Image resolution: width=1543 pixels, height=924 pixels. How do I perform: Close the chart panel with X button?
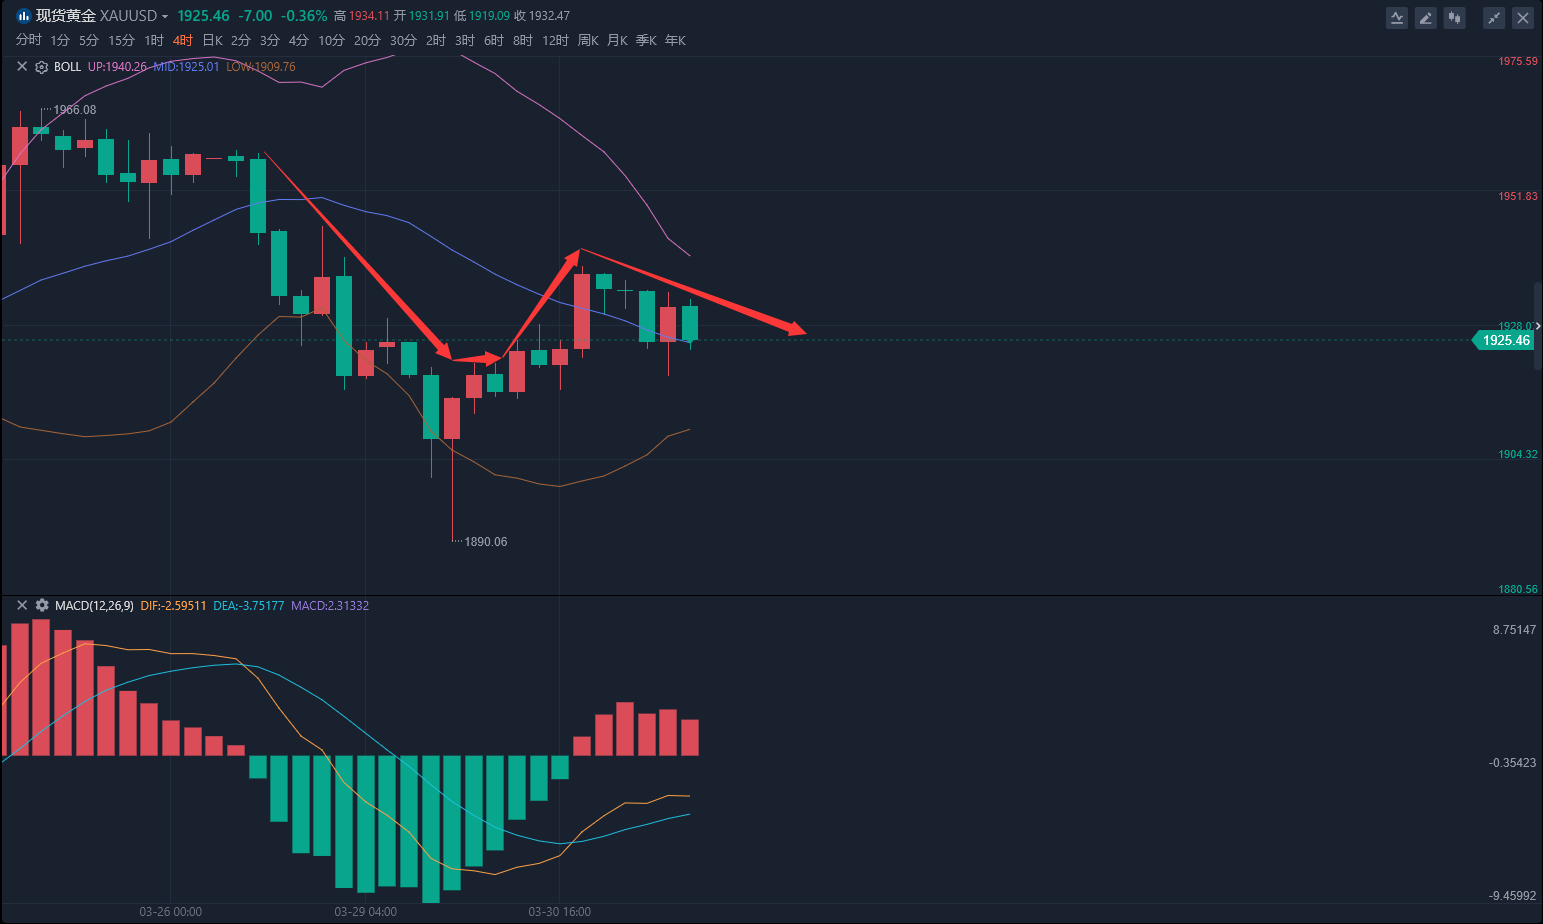tap(1522, 17)
